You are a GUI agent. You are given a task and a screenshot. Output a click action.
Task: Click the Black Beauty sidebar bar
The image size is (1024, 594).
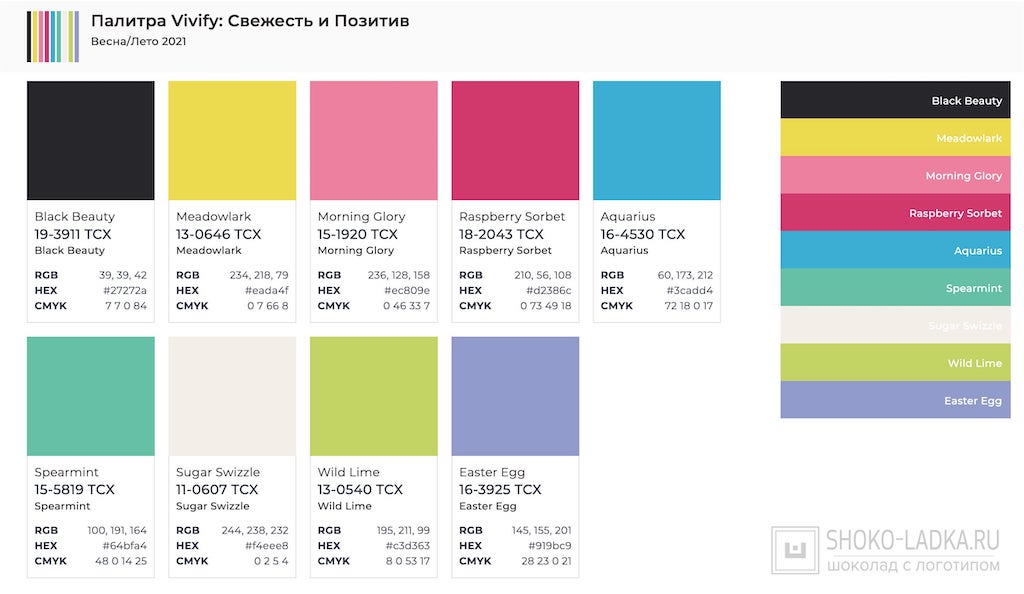tap(895, 100)
